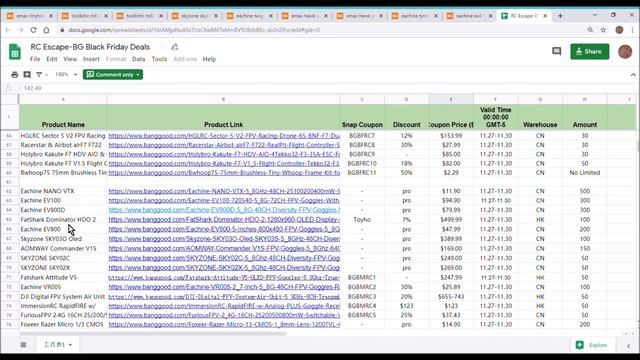The height and width of the screenshot is (360, 640).
Task: Expand the side panel arrow at bottom right
Action: [629, 346]
